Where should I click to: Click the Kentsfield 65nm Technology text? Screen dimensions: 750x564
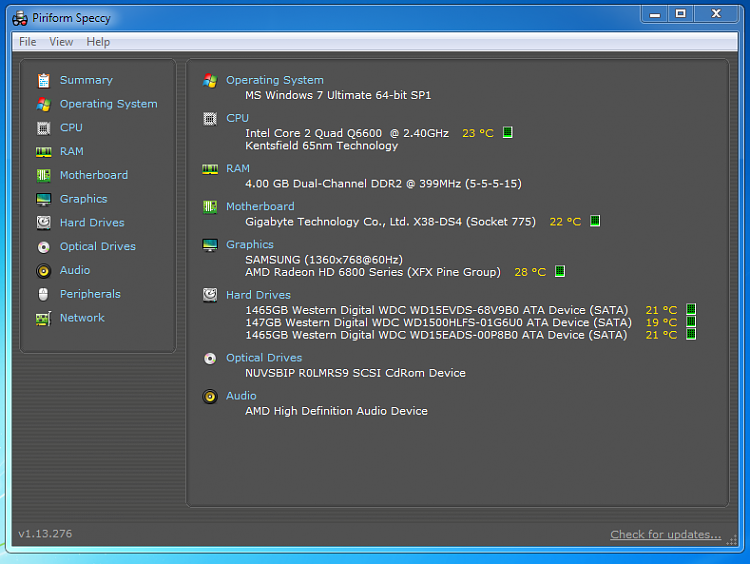[321, 146]
